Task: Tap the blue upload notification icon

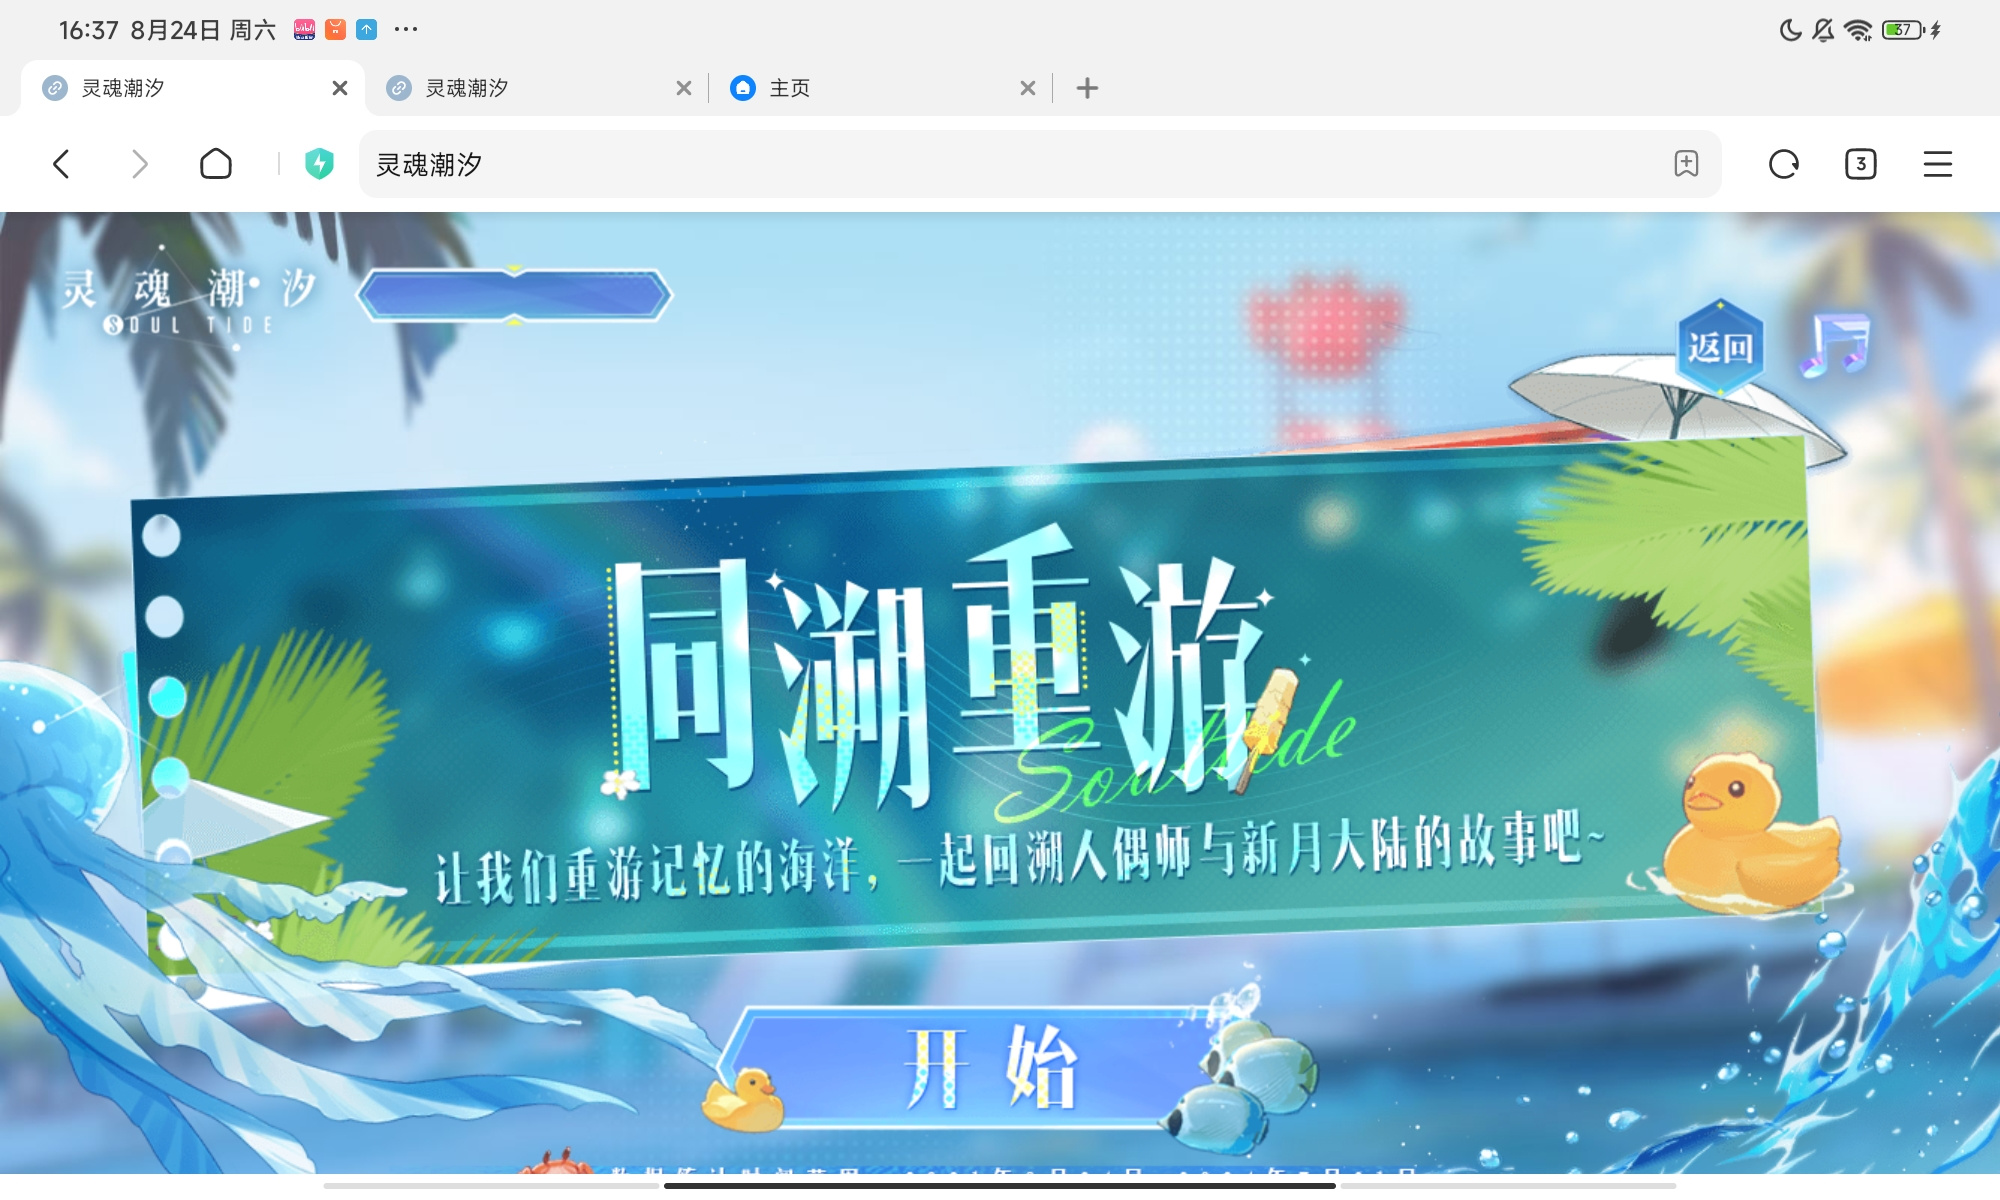Action: [367, 29]
